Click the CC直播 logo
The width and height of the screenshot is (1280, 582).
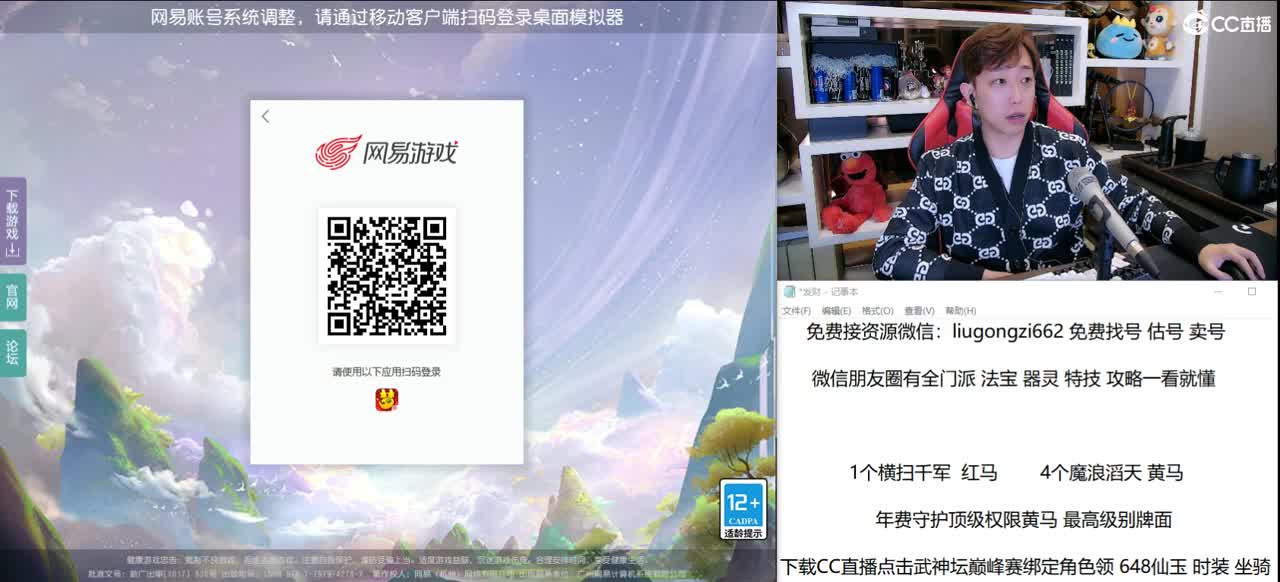coord(1227,24)
